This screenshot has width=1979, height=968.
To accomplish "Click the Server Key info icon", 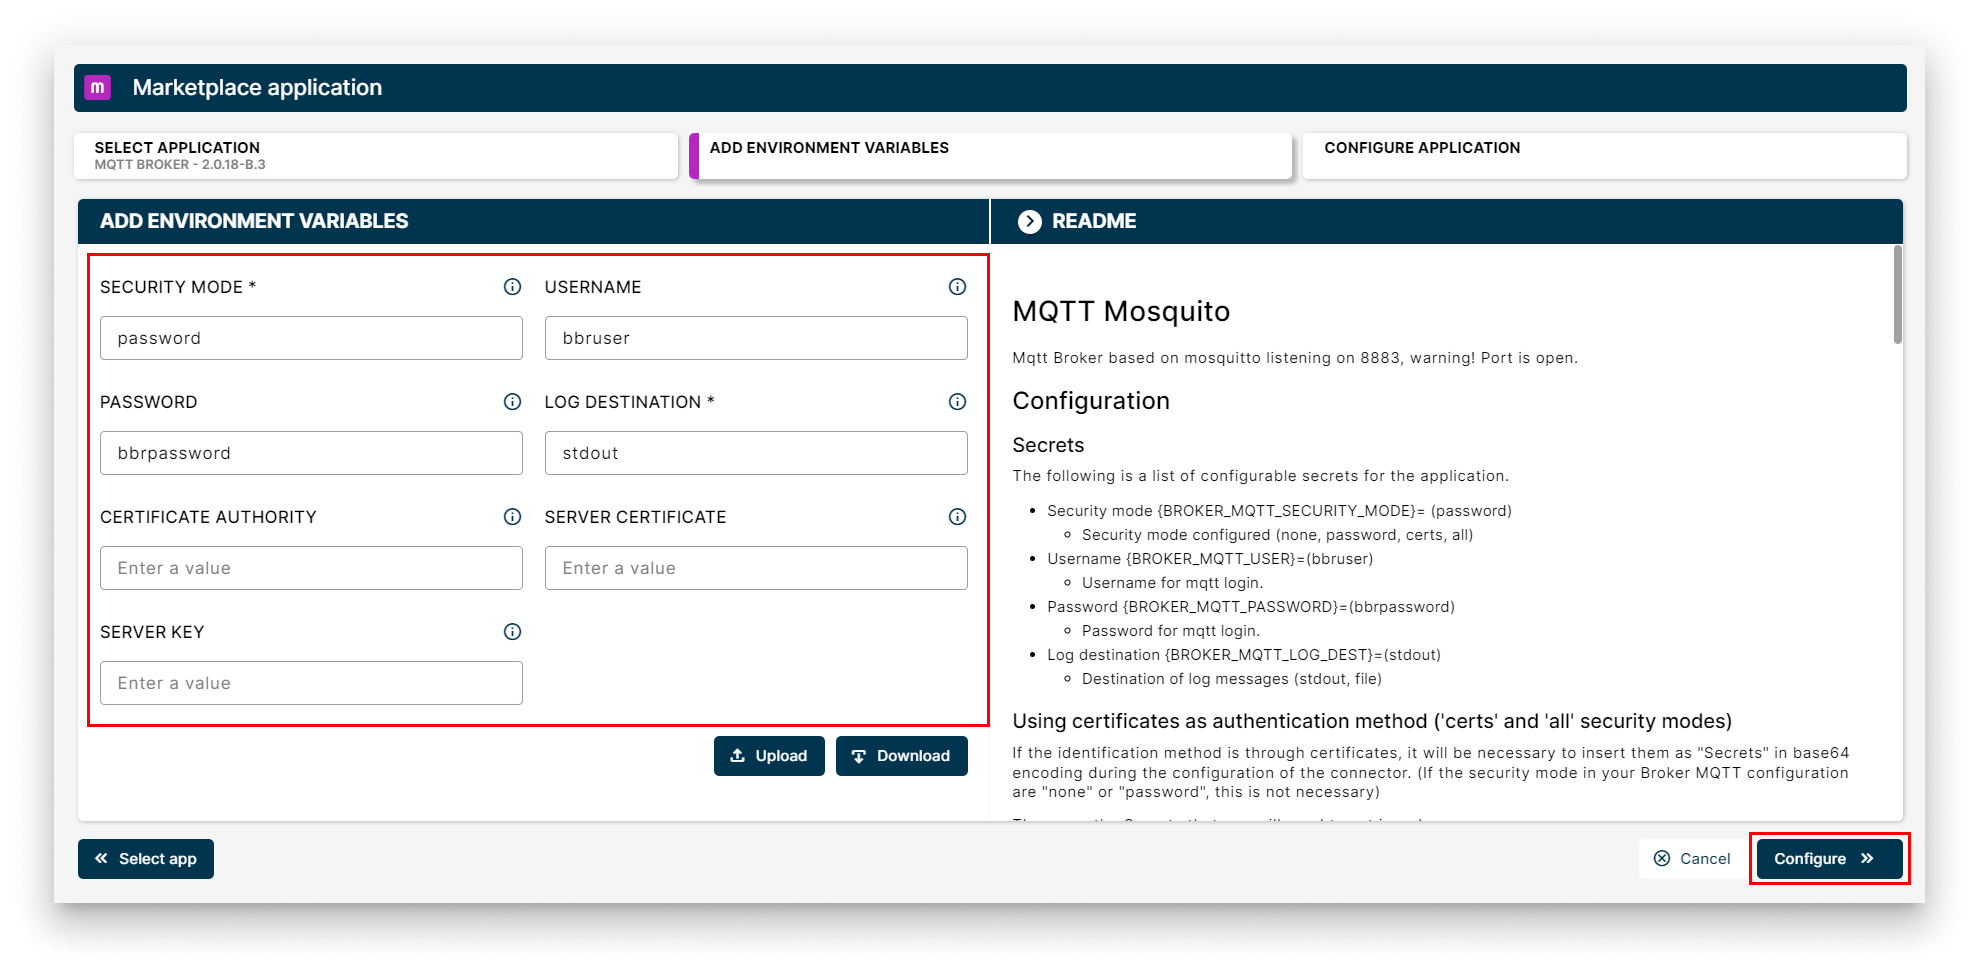I will [x=512, y=632].
